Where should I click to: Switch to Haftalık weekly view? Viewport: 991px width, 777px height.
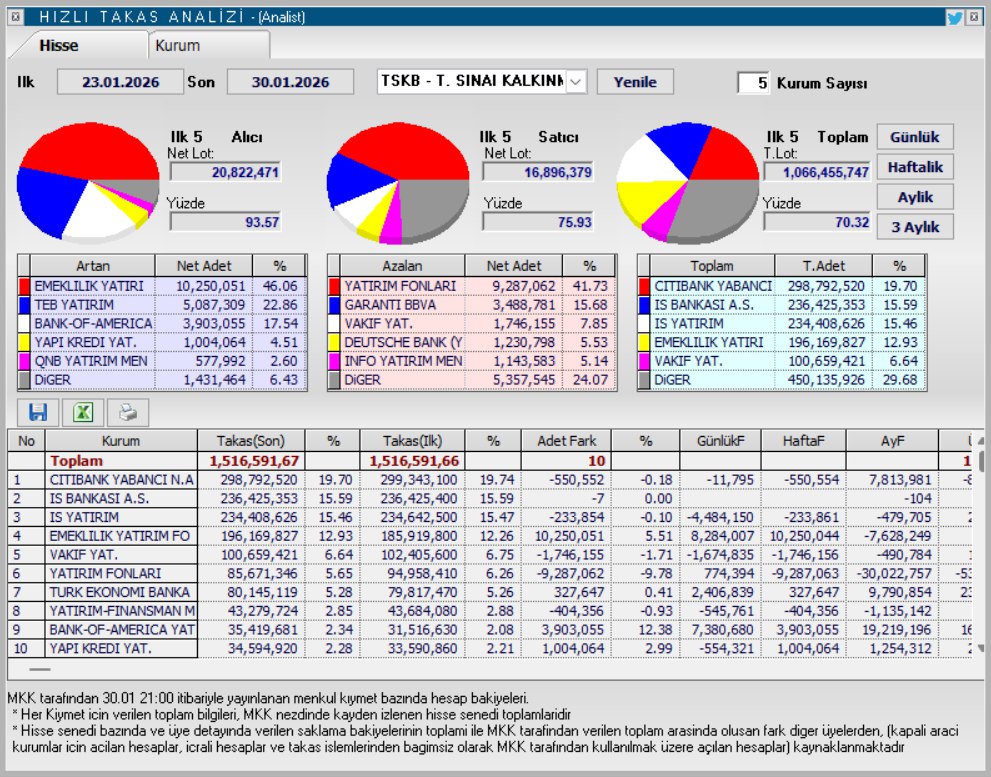tap(915, 167)
